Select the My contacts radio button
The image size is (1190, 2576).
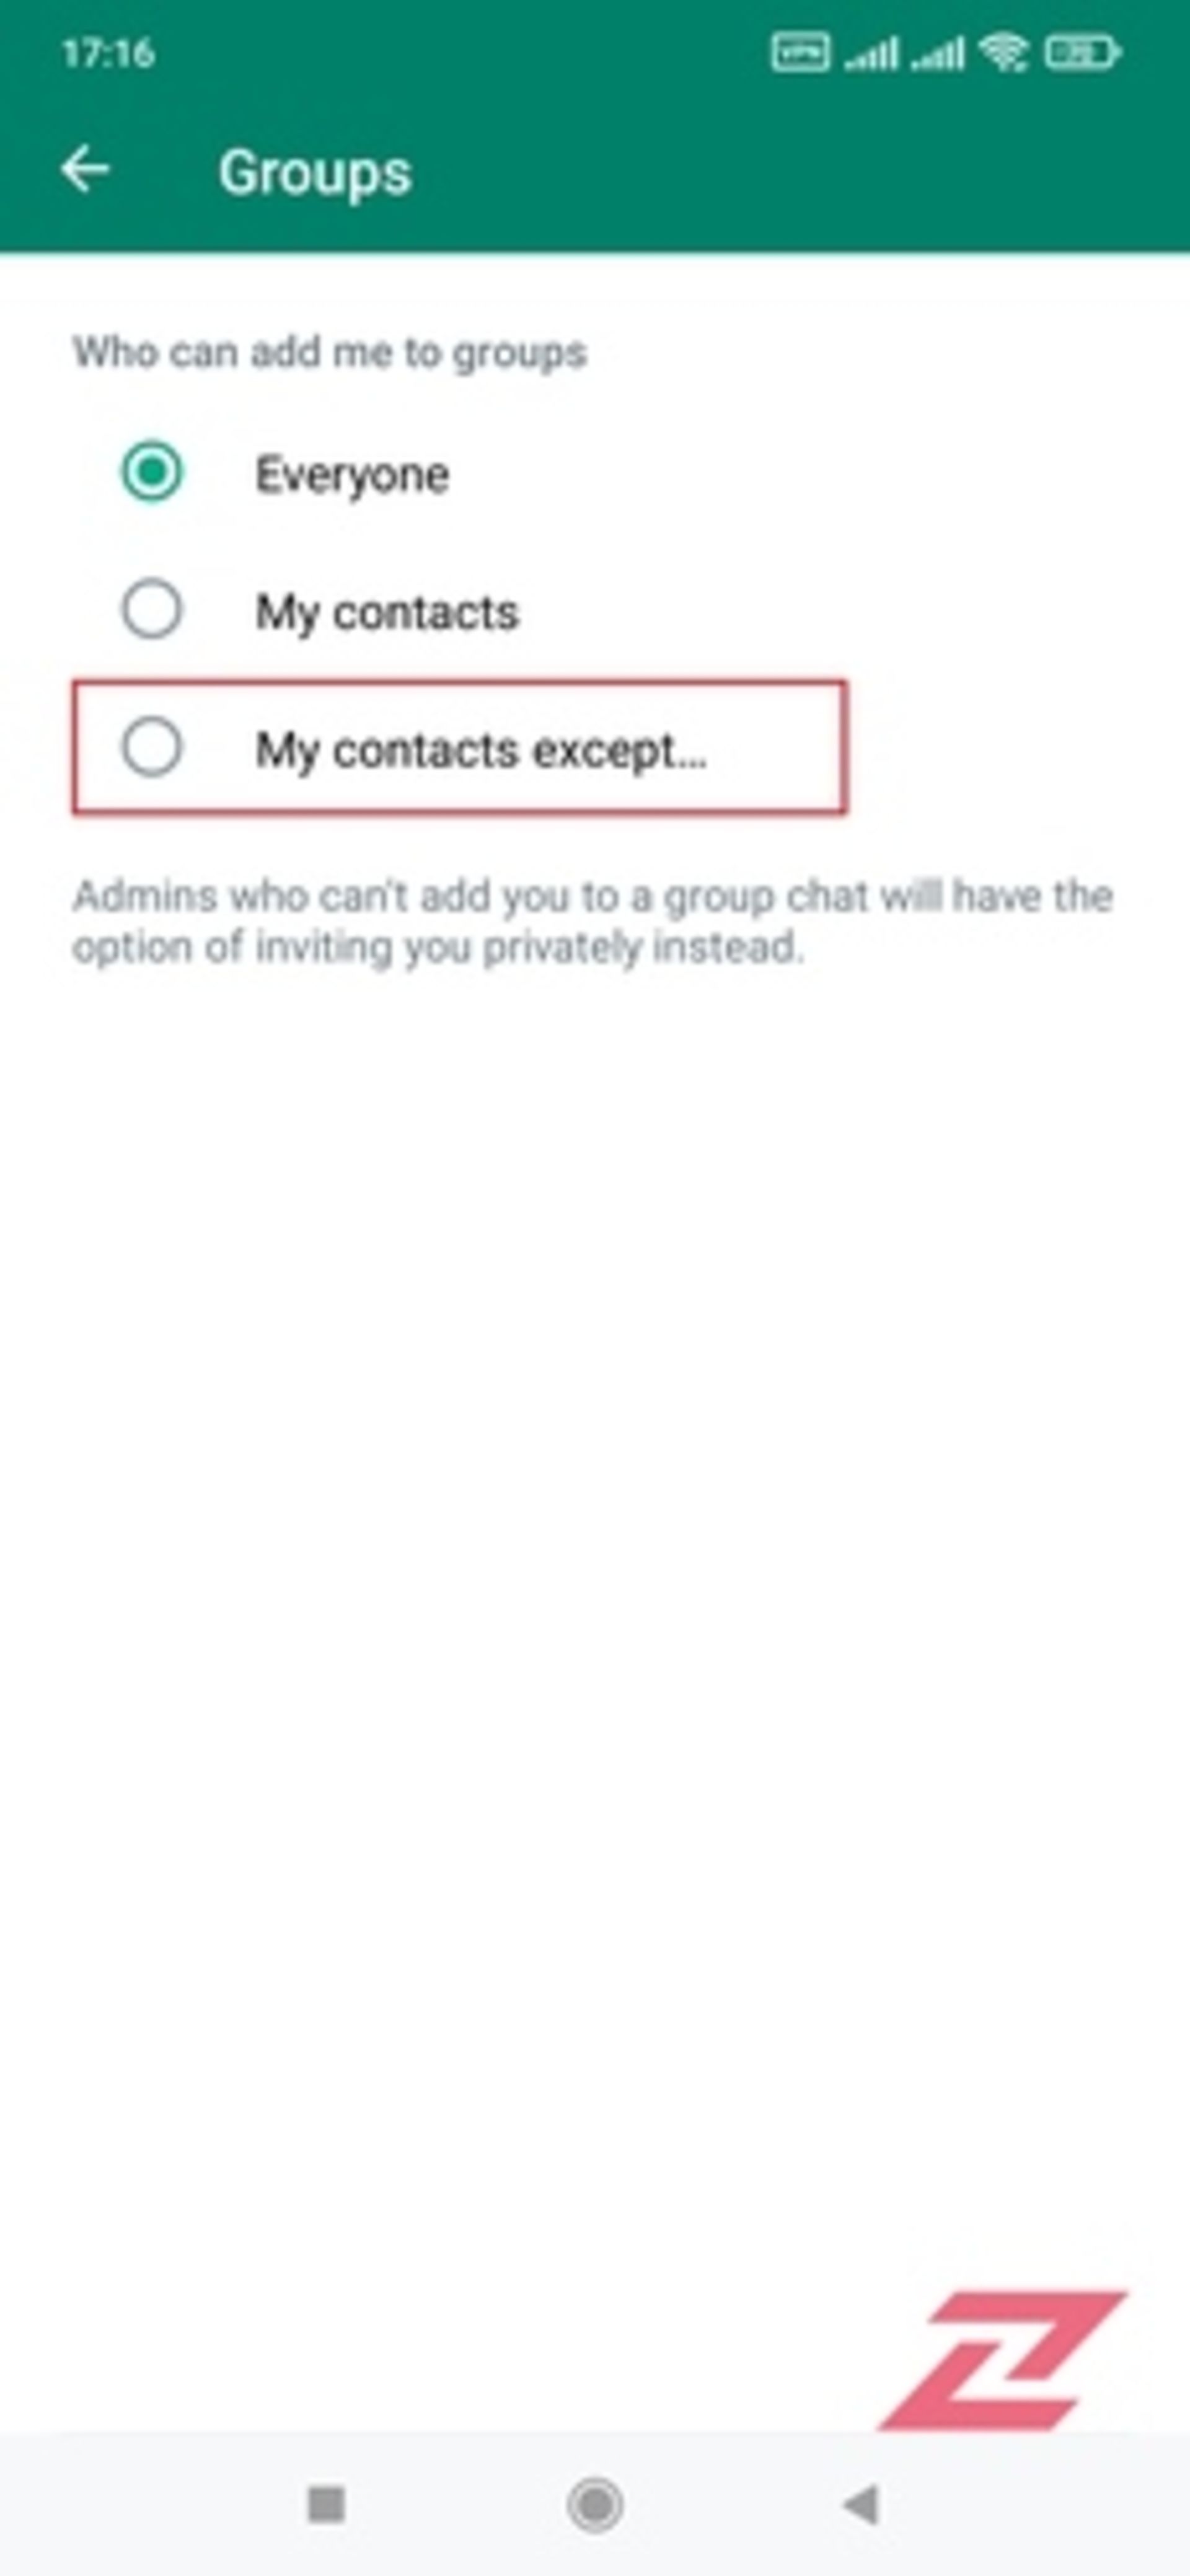point(152,610)
